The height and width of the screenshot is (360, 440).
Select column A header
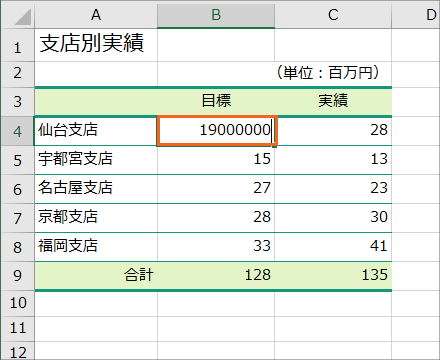pos(96,15)
